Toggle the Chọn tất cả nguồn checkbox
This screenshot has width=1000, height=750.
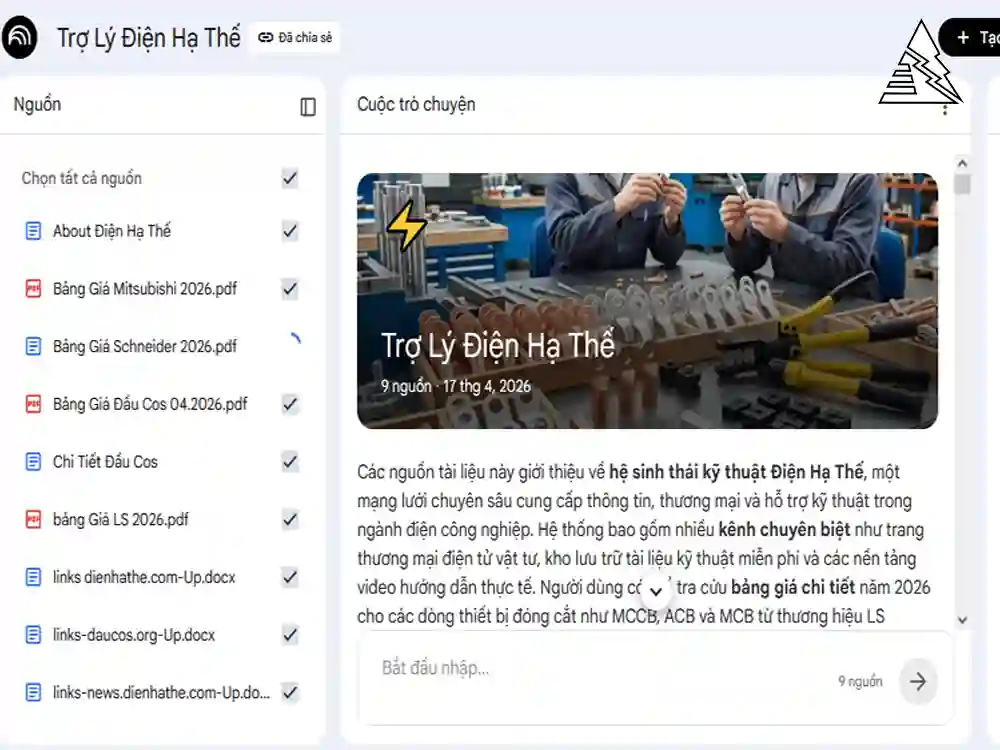(290, 179)
